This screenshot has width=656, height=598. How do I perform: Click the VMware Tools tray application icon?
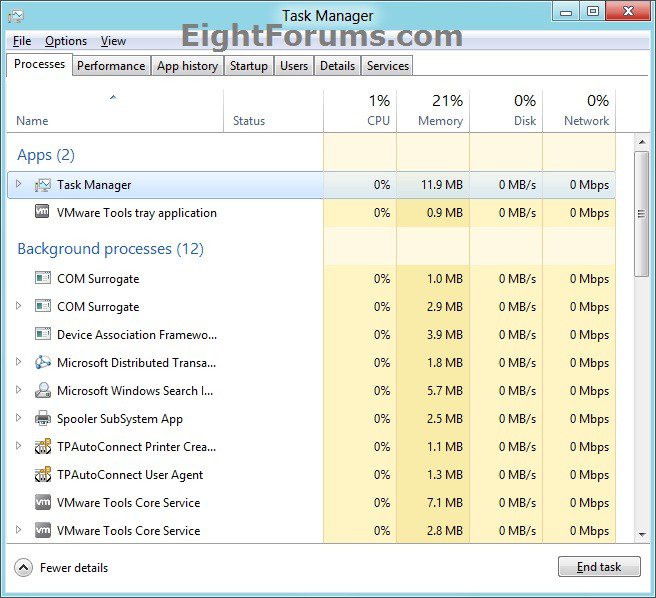(x=43, y=213)
